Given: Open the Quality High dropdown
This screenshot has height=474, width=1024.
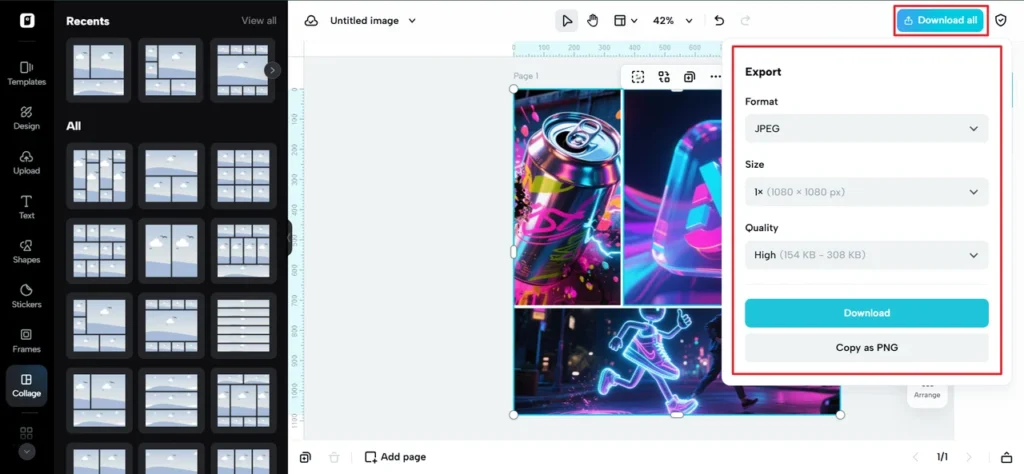Looking at the screenshot, I should coord(867,255).
